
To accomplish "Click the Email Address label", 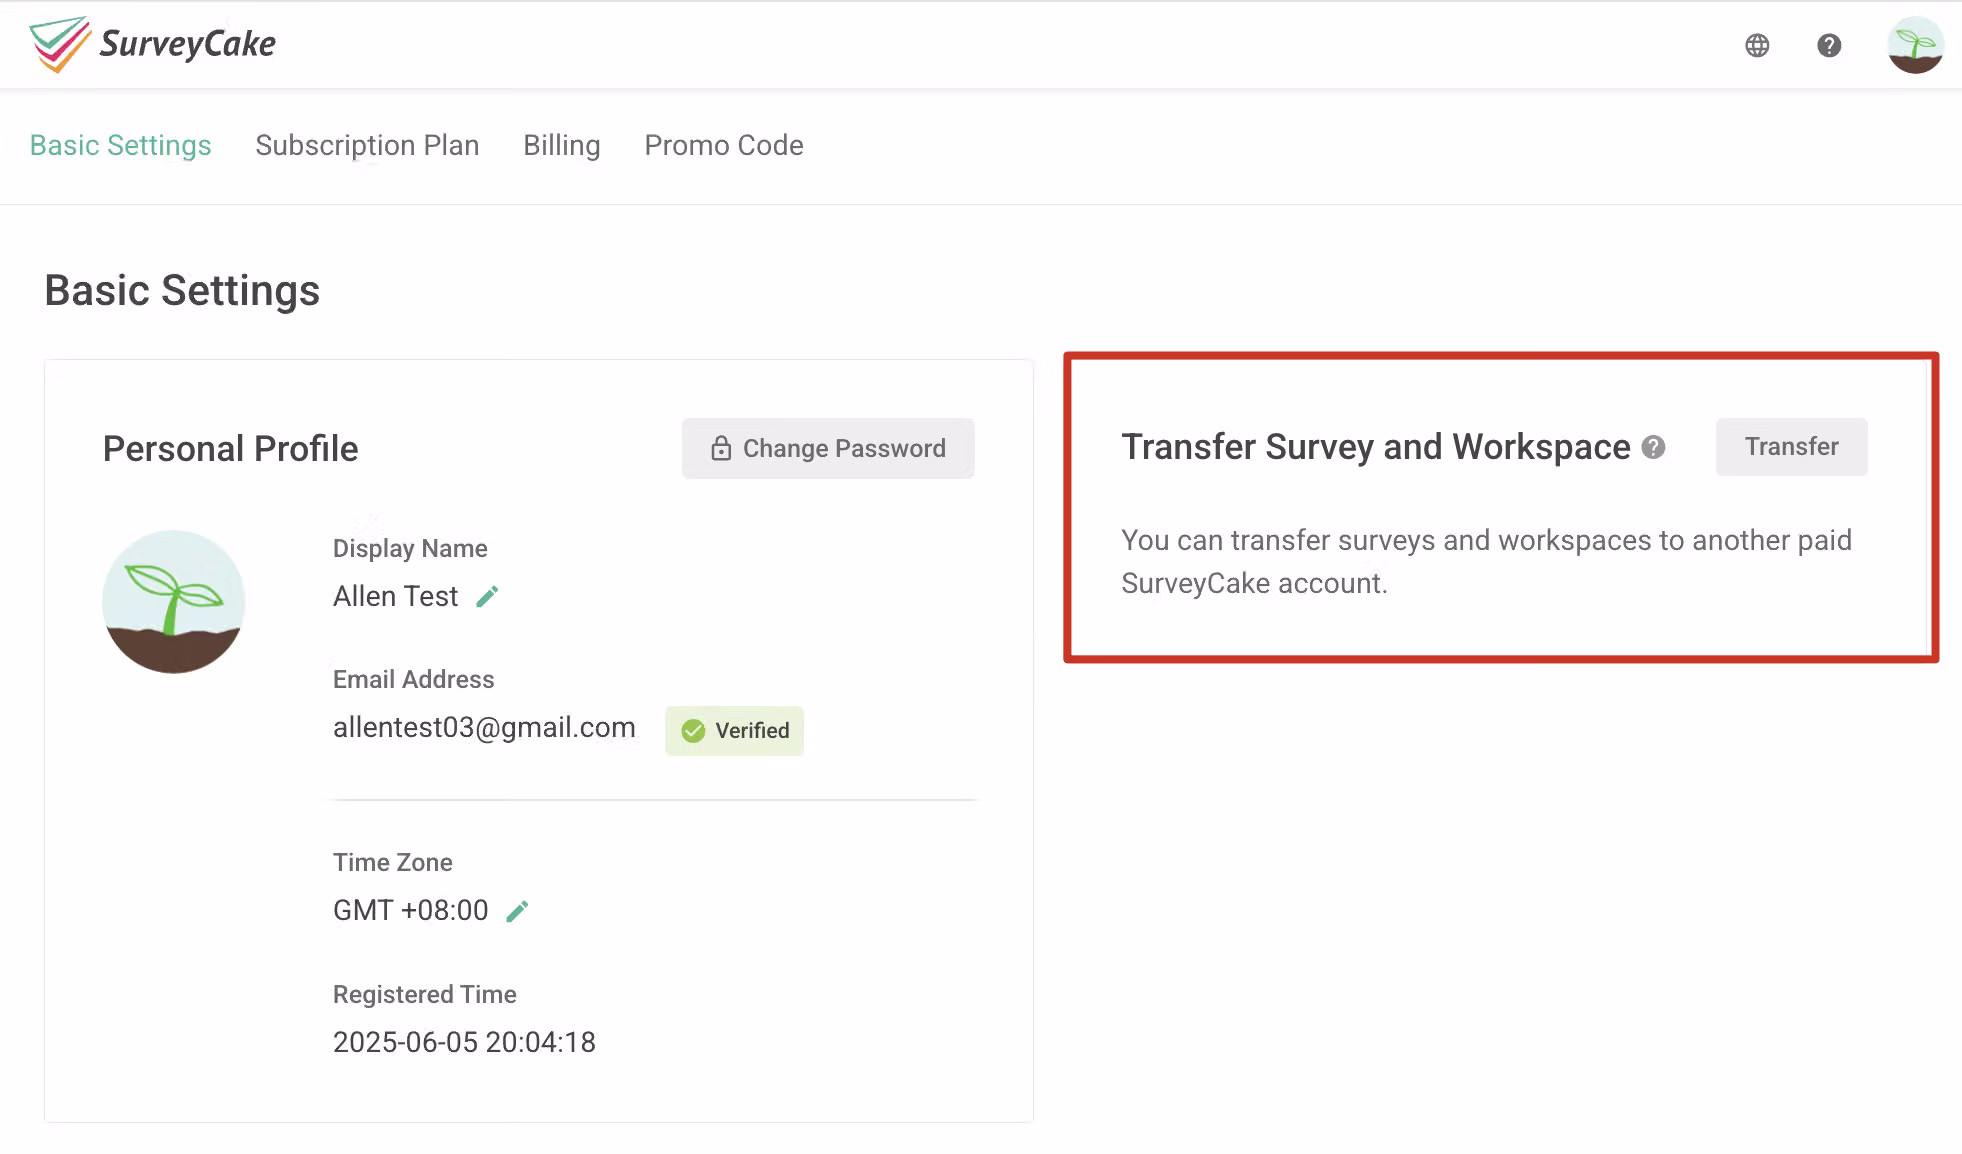I will tap(414, 680).
